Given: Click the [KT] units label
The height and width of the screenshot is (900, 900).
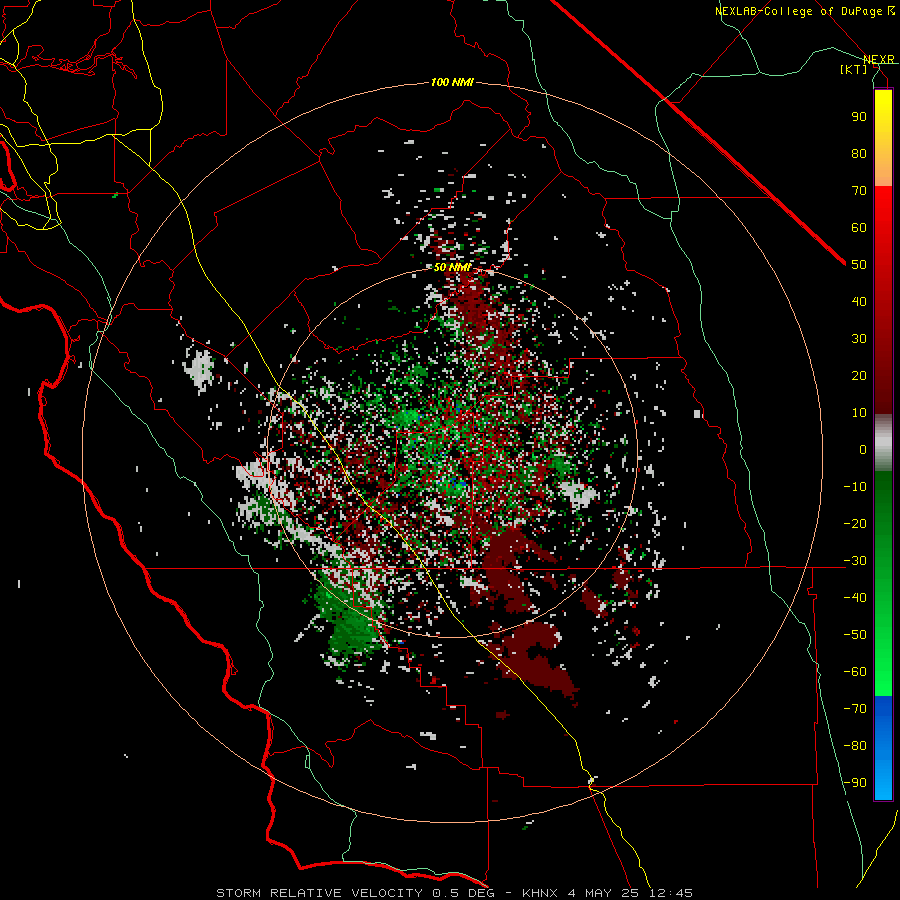Looking at the screenshot, I should (854, 69).
